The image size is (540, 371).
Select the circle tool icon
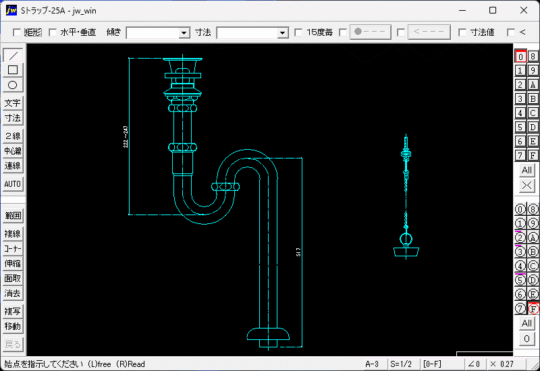click(13, 85)
